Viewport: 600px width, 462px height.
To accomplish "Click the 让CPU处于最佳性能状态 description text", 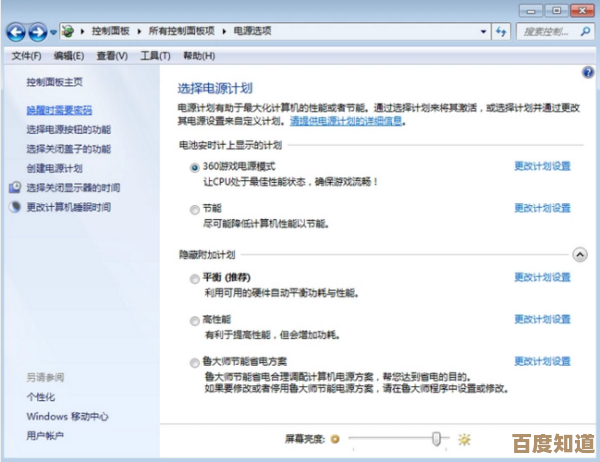I will click(291, 182).
